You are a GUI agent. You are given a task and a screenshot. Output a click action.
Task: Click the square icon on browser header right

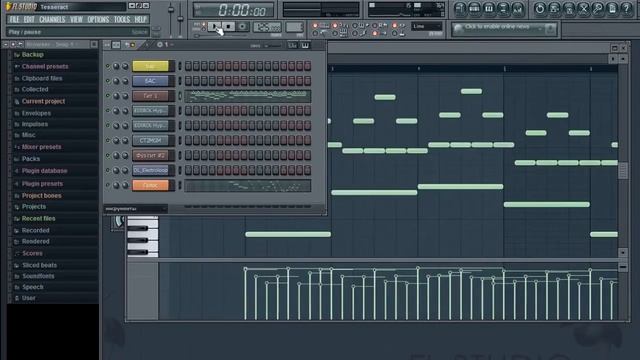pyautogui.click(x=94, y=44)
